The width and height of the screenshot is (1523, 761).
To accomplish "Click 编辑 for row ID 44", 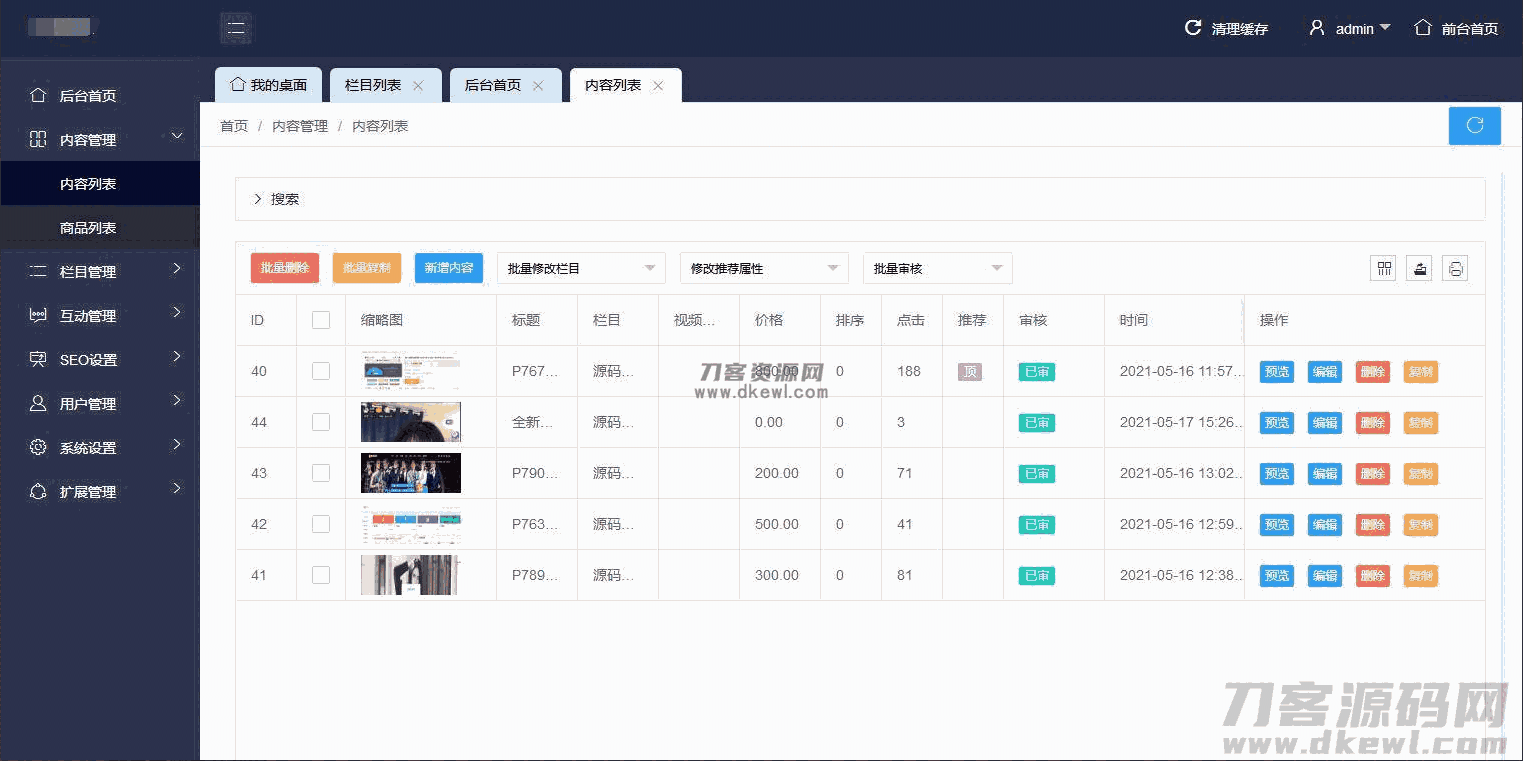I will (1325, 422).
